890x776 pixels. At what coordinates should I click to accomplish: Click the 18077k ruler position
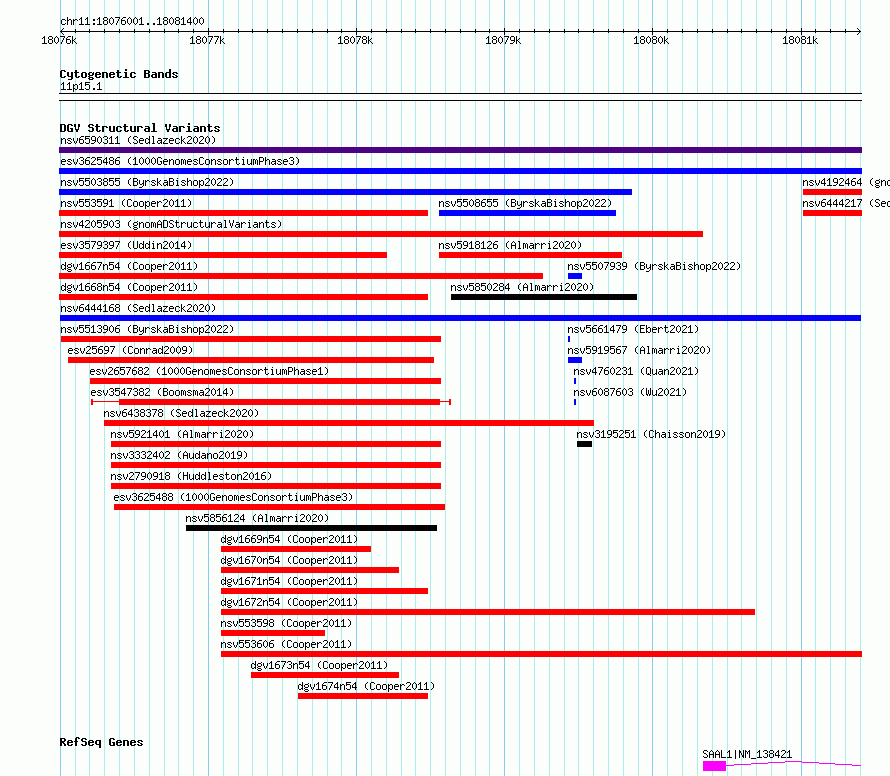point(207,40)
